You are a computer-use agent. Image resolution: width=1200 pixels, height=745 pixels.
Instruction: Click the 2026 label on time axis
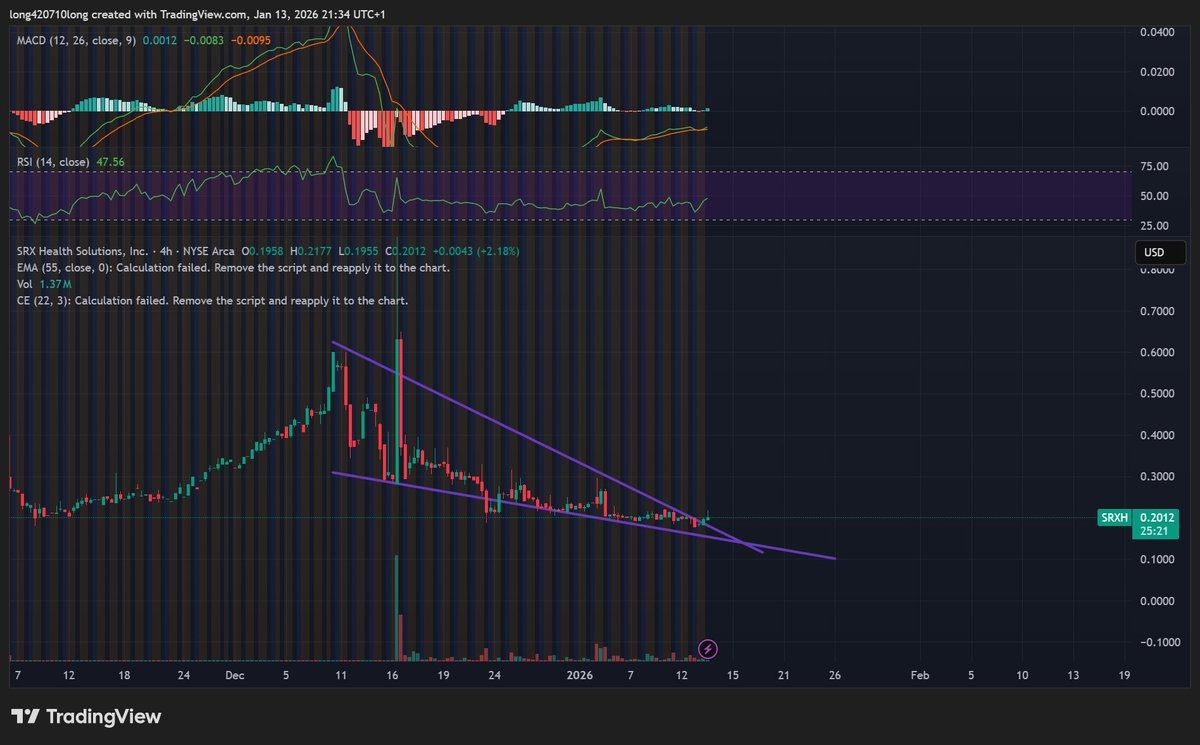[x=580, y=676]
